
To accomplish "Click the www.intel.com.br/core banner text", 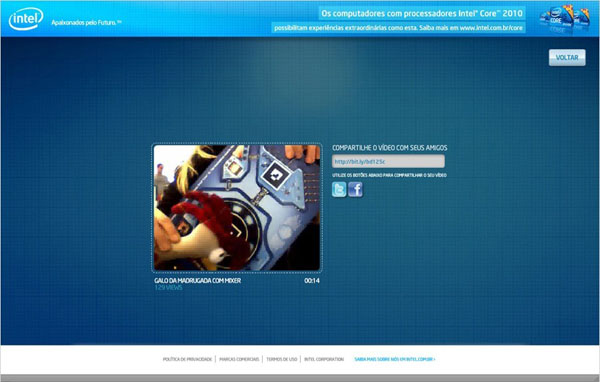I will coord(491,28).
